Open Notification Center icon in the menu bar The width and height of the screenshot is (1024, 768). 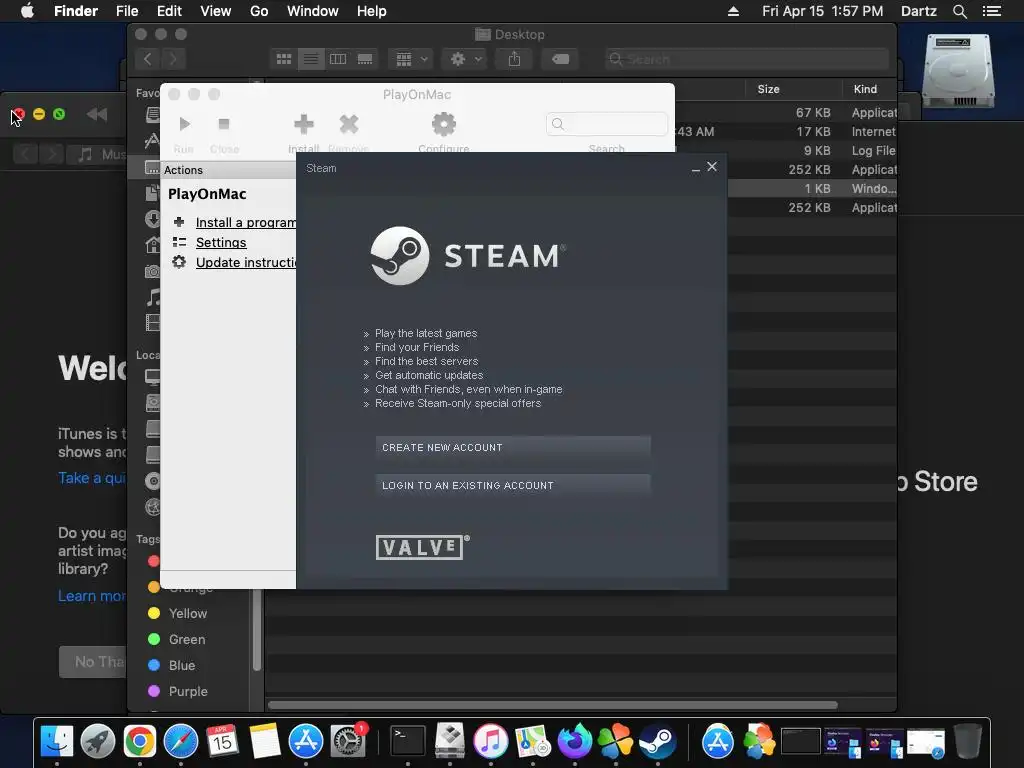pos(992,11)
